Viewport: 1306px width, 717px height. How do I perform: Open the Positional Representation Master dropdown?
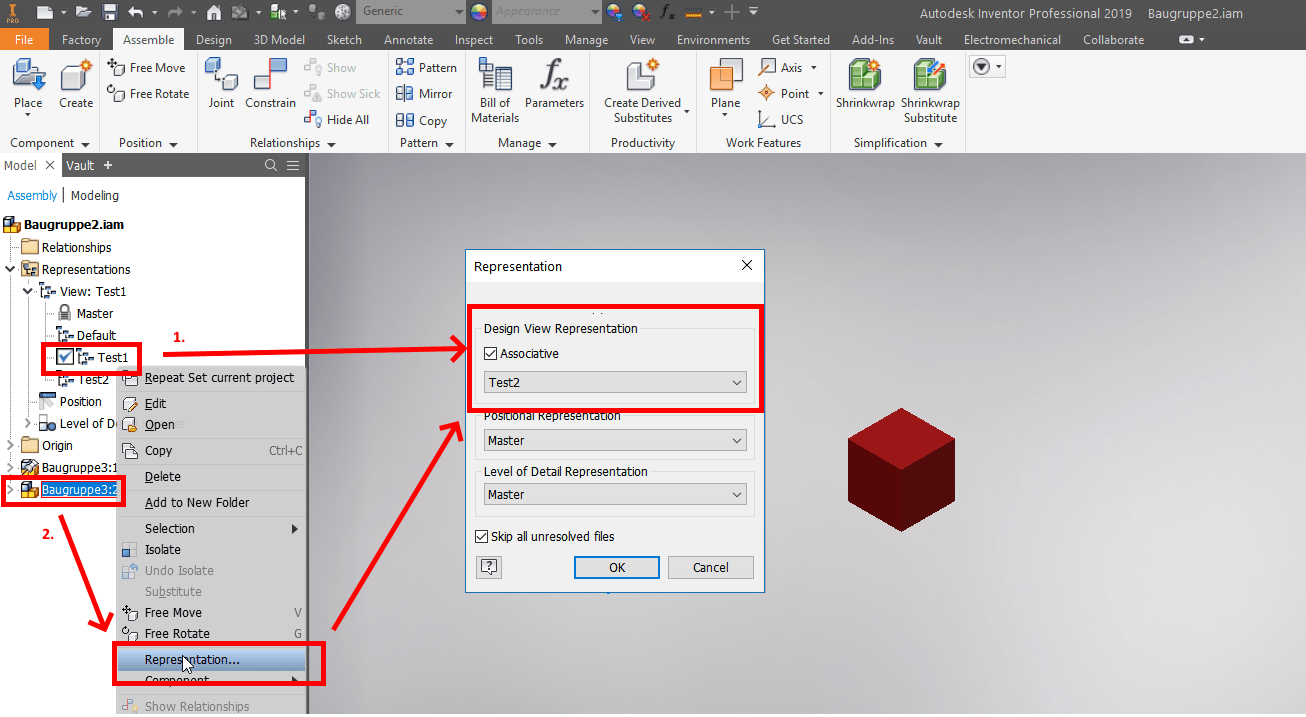737,440
